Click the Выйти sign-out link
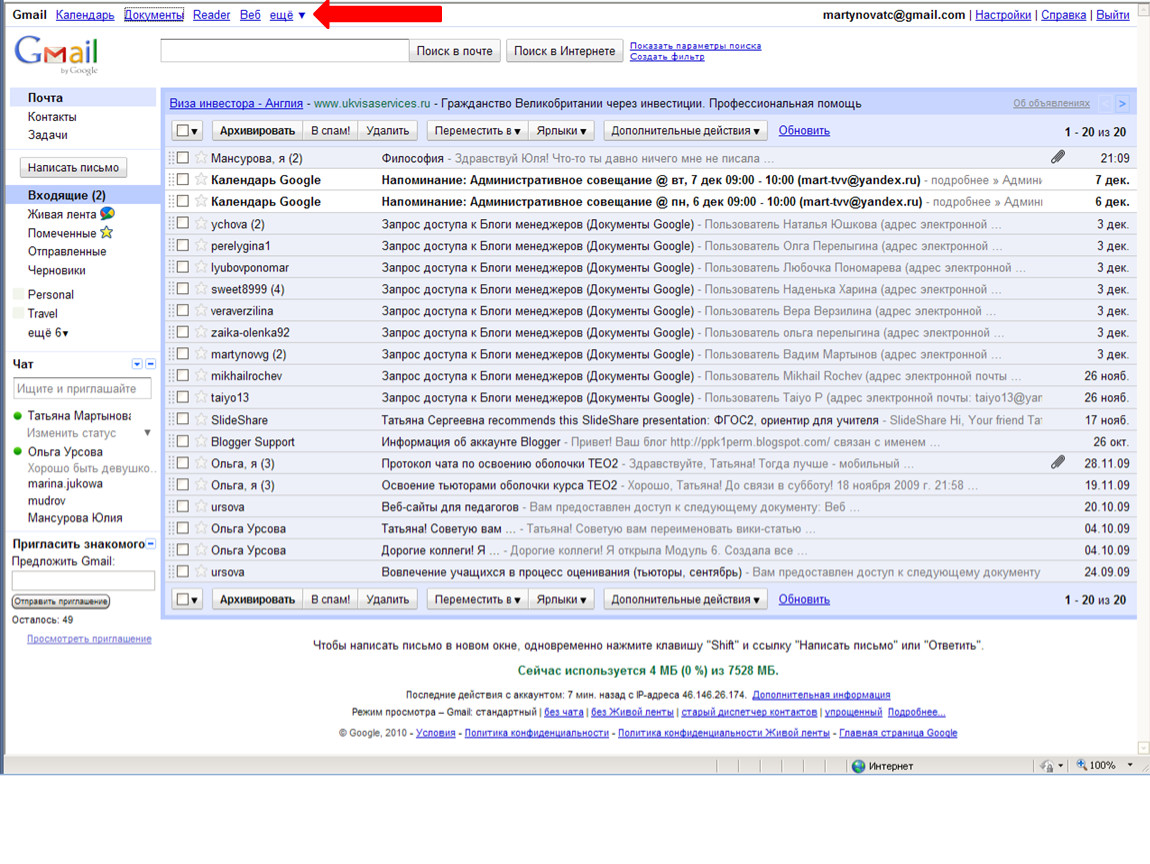1150x864 pixels. click(1113, 15)
